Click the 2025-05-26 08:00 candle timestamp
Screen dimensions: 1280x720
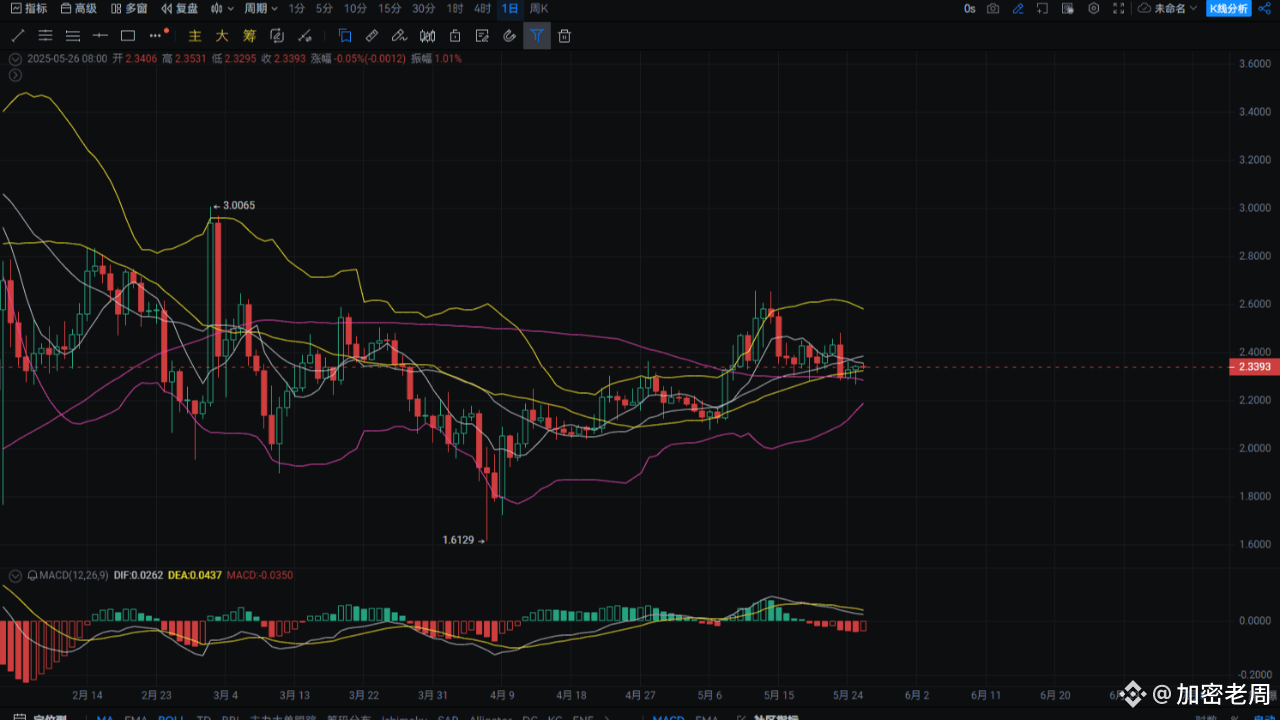coord(67,59)
